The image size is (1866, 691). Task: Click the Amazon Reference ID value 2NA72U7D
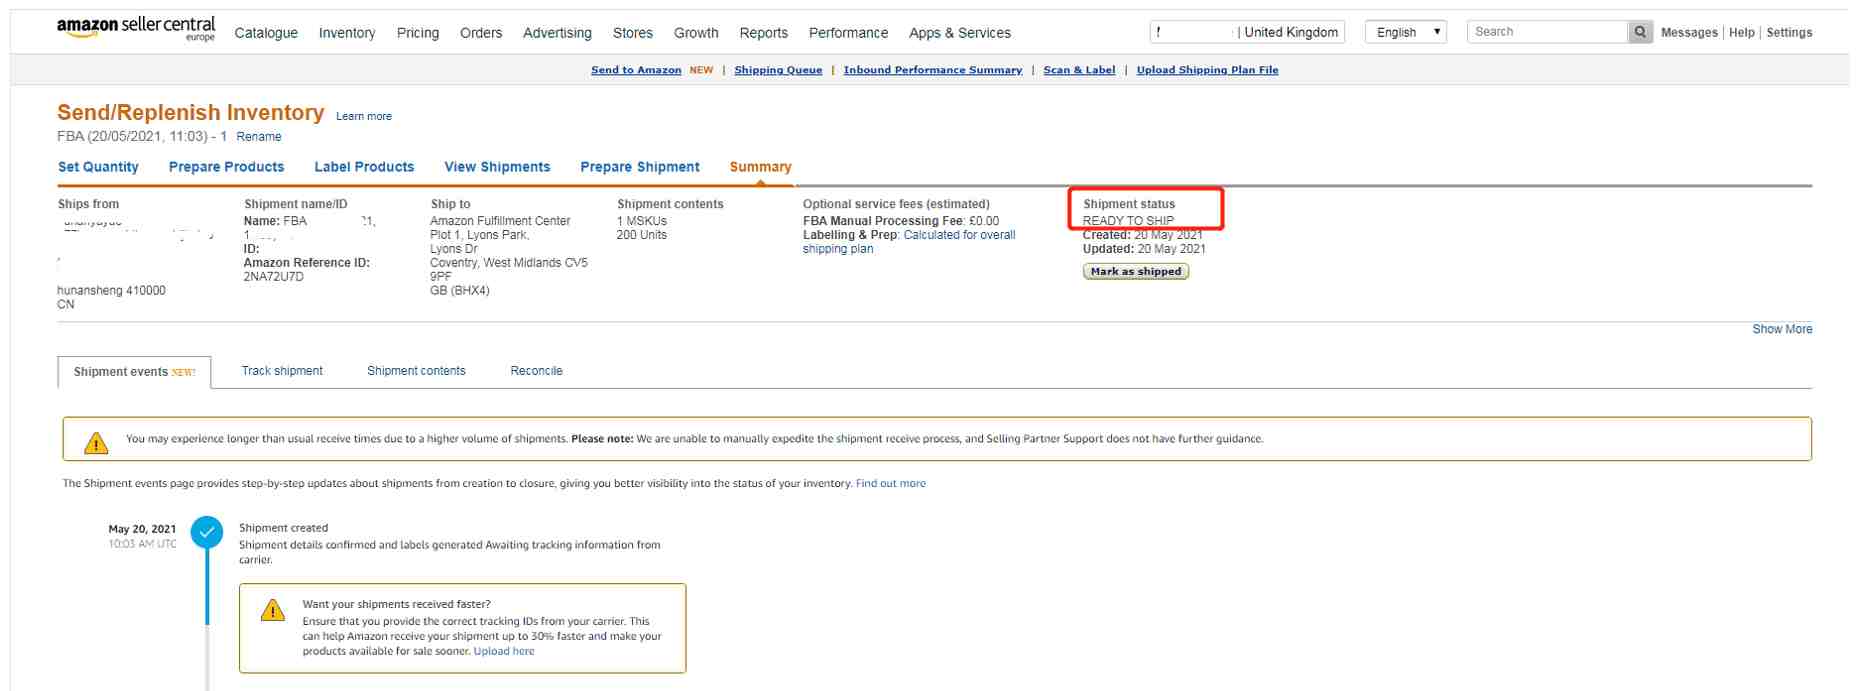pos(274,277)
